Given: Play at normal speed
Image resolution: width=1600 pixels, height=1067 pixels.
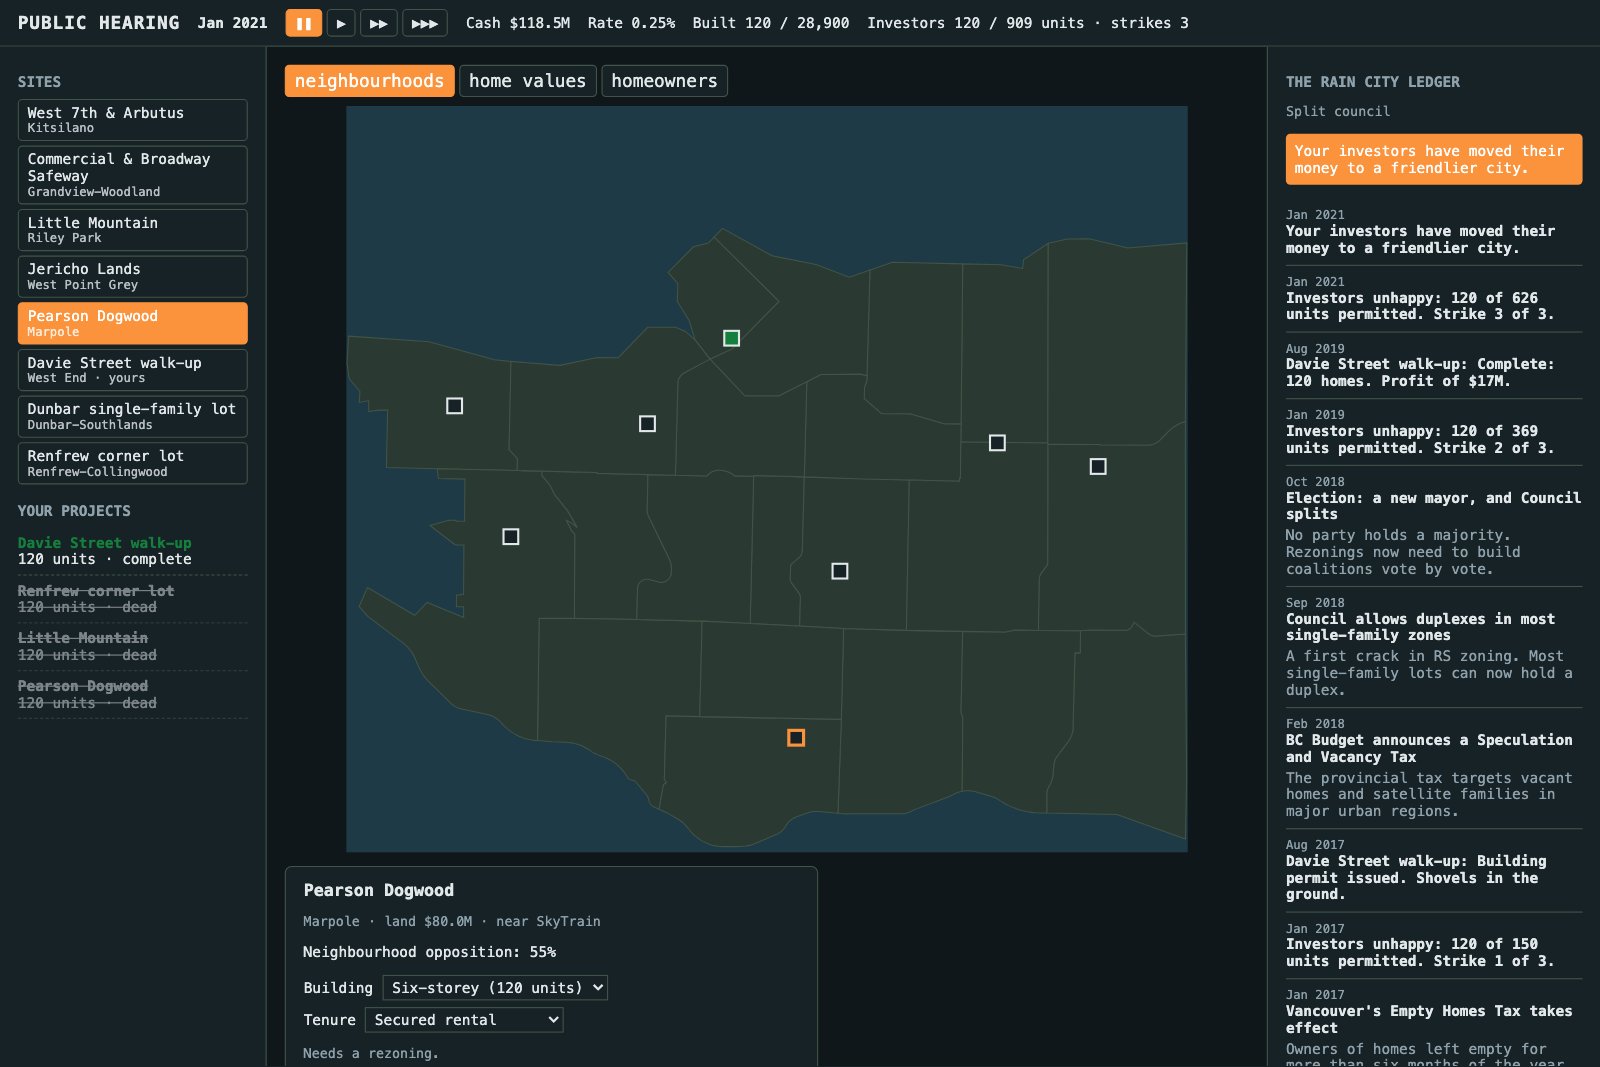Looking at the screenshot, I should click(x=341, y=23).
